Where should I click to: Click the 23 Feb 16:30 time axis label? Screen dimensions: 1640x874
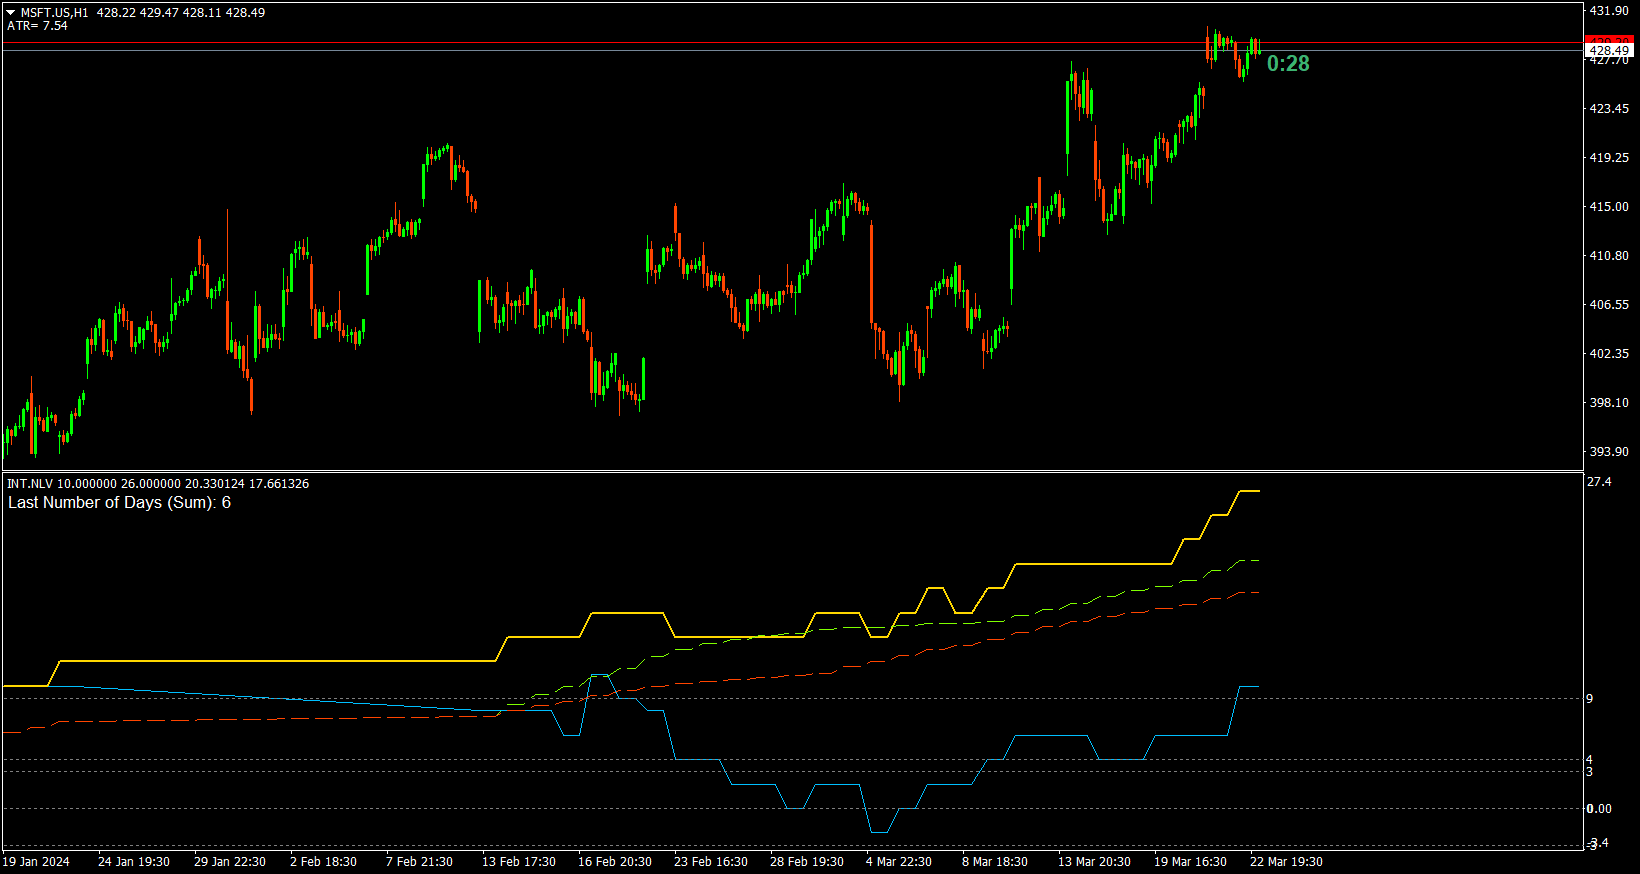tap(711, 862)
